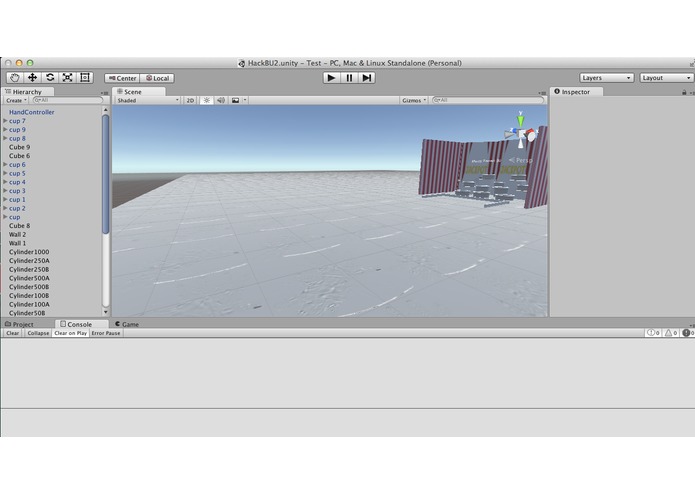695x494 pixels.
Task: Open scene effects dropdown arrow
Action: coord(245,101)
